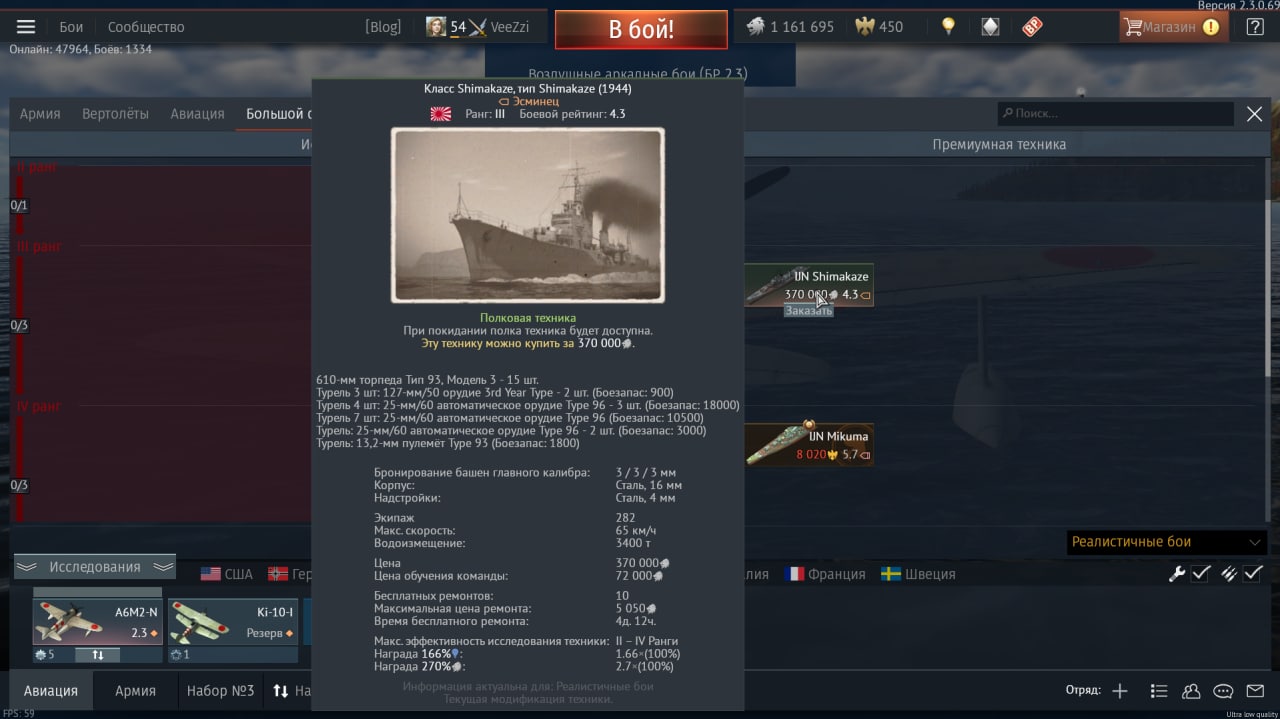The width and height of the screenshot is (1280, 719).
Task: Click the В бой! button
Action: [x=641, y=29]
